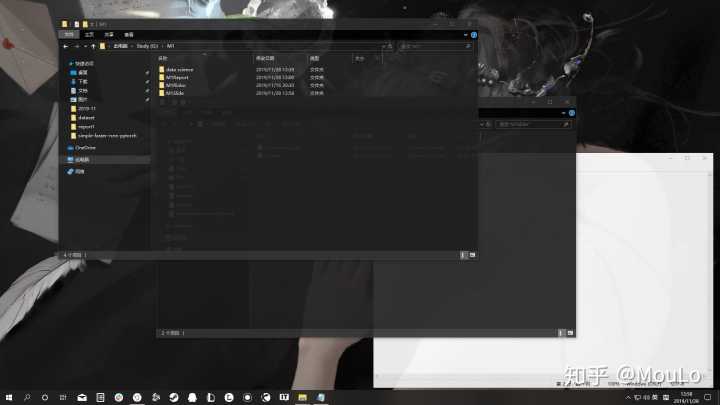This screenshot has width=720, height=405.
Task: Open 文档 in the navigation pane
Action: [83, 91]
